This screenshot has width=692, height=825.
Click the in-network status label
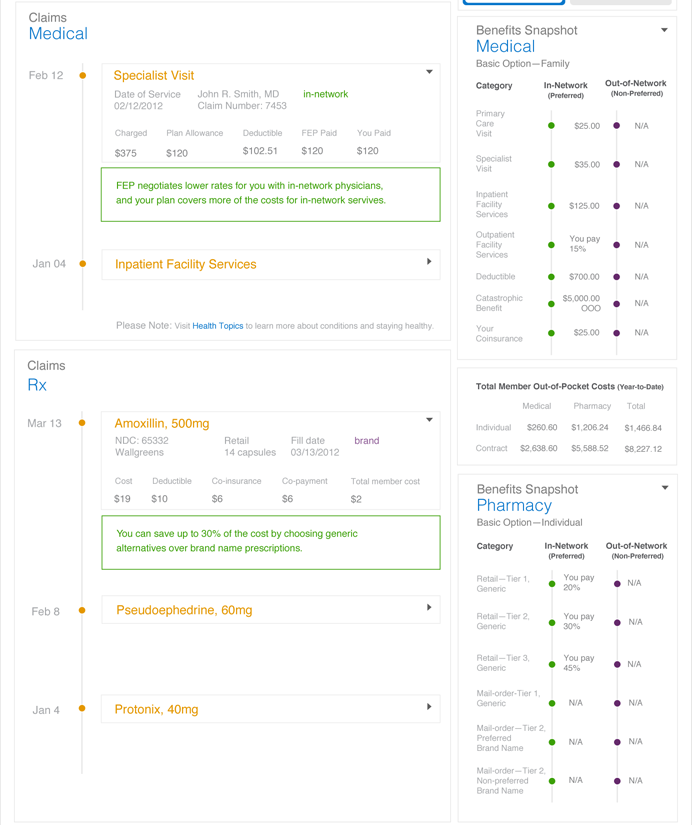(325, 94)
